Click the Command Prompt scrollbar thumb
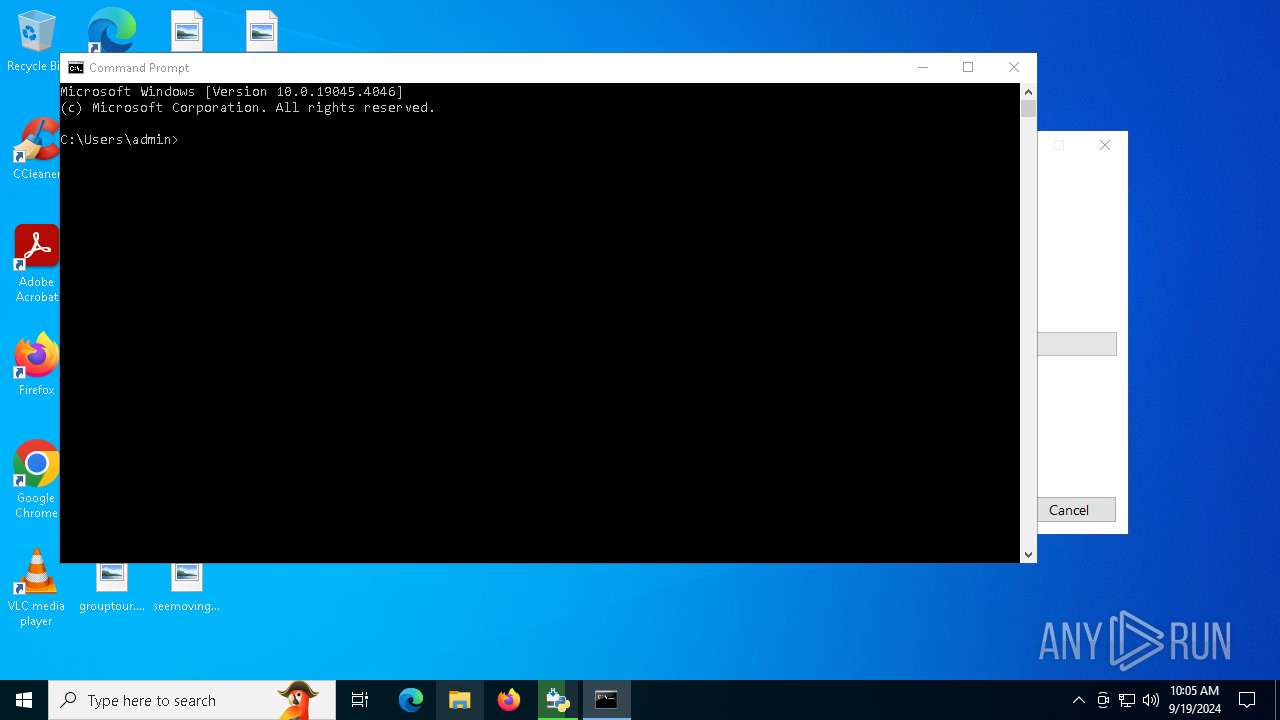 point(1028,109)
